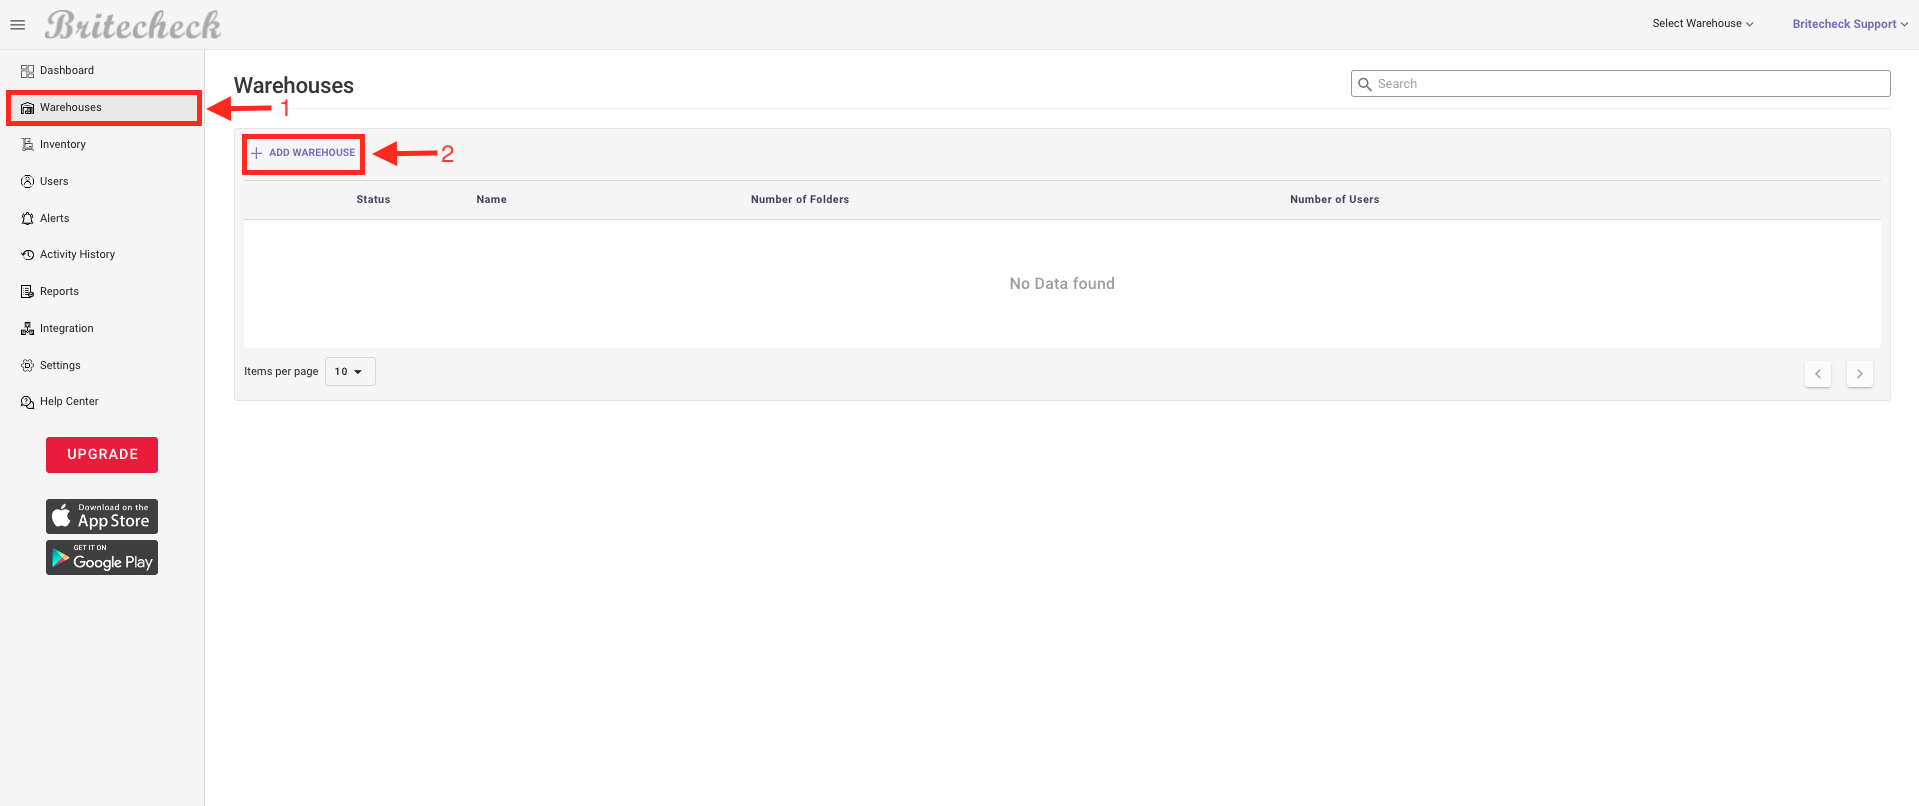Open Britecheck Support account menu
The image size is (1919, 806).
click(1850, 24)
